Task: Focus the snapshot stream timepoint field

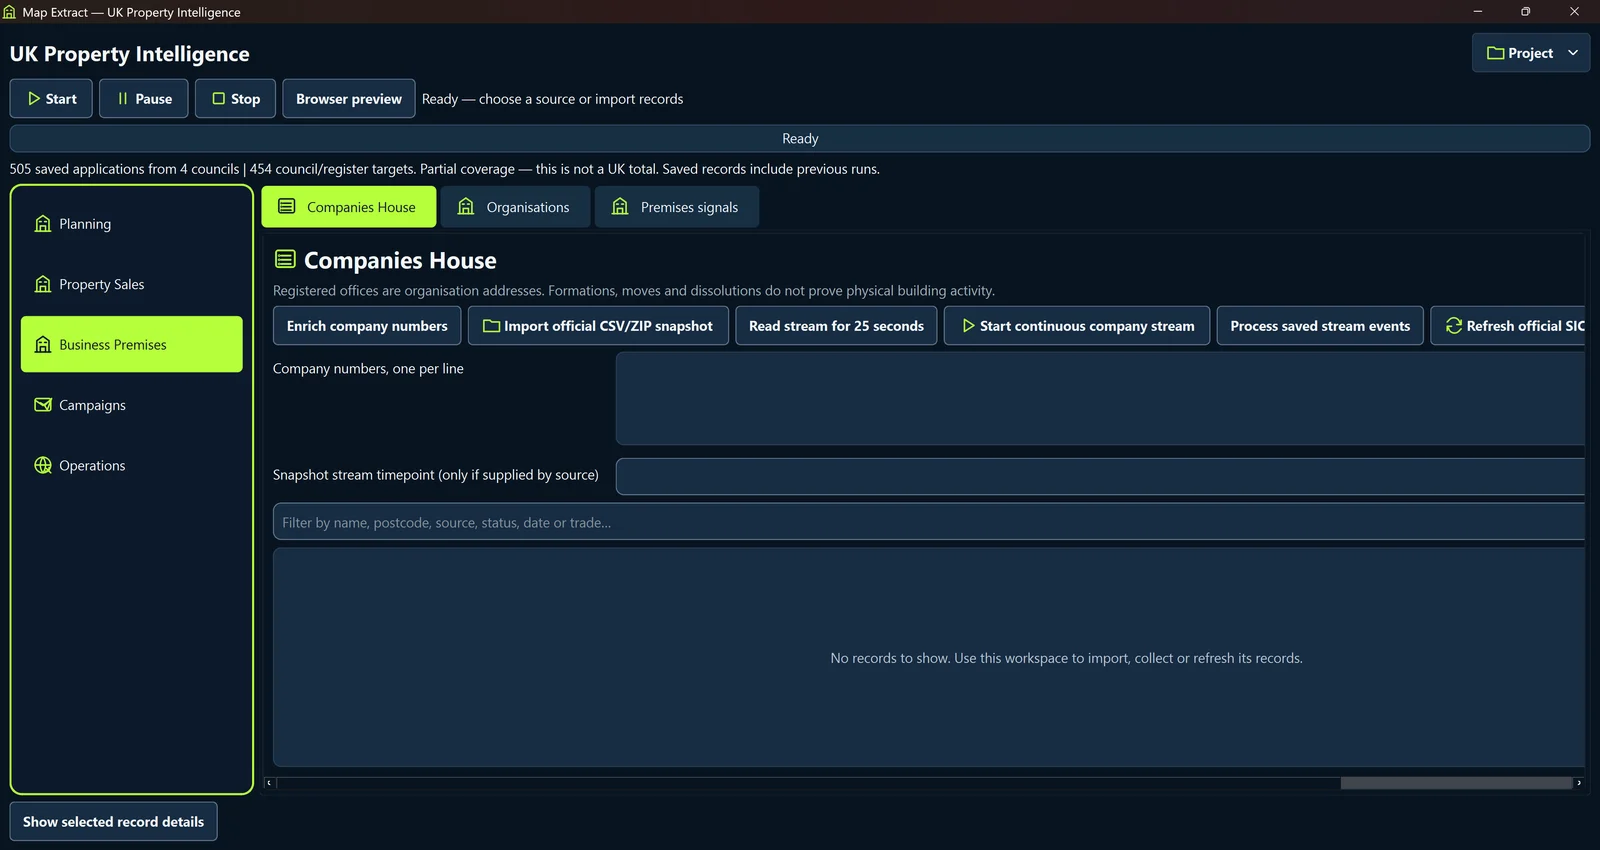Action: 1100,476
